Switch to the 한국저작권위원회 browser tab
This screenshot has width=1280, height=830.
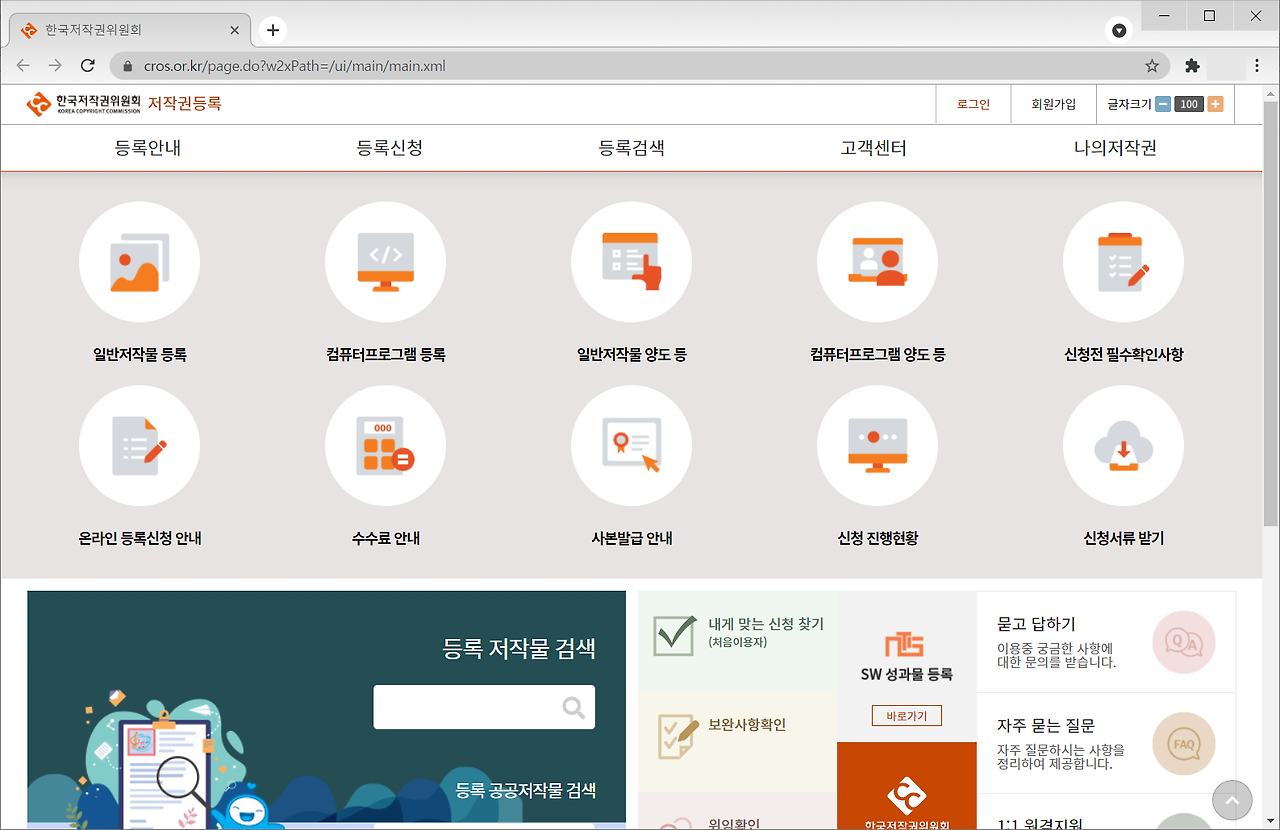(x=120, y=30)
